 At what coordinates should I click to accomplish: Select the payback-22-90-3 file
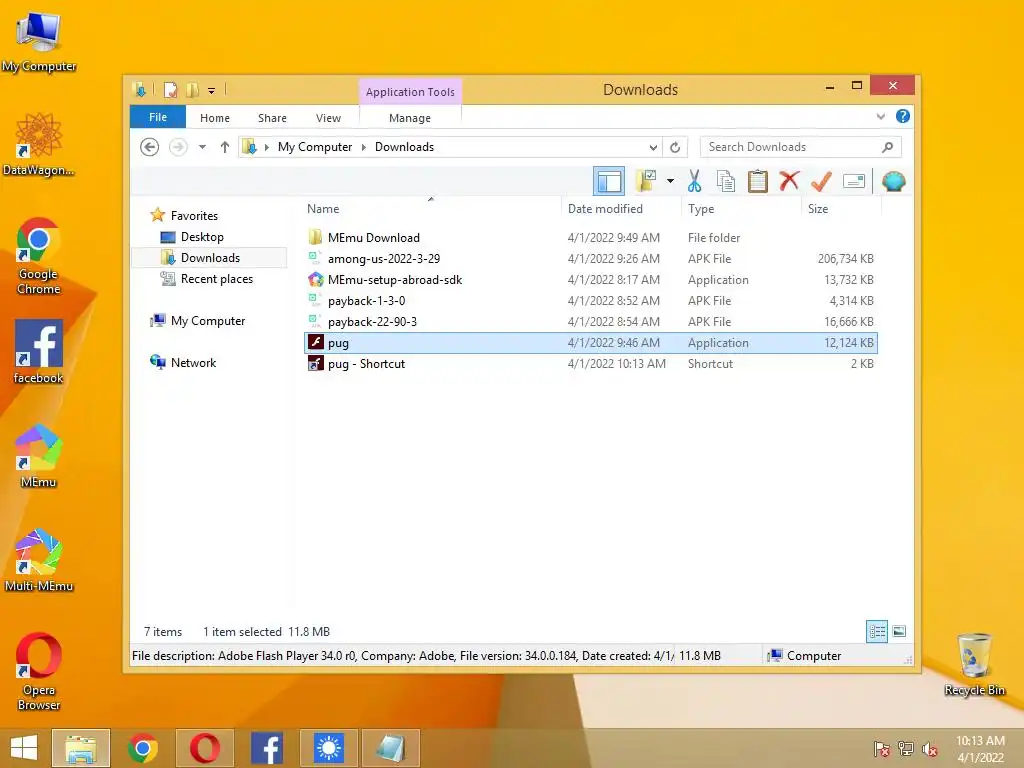click(591, 321)
